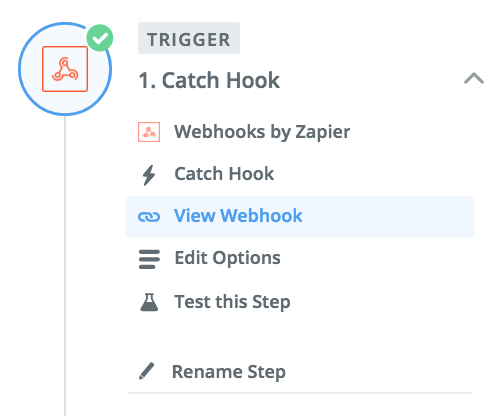Screen dimensions: 502x416
Task: Select the View Webhook menu entry
Action: pyautogui.click(x=238, y=216)
